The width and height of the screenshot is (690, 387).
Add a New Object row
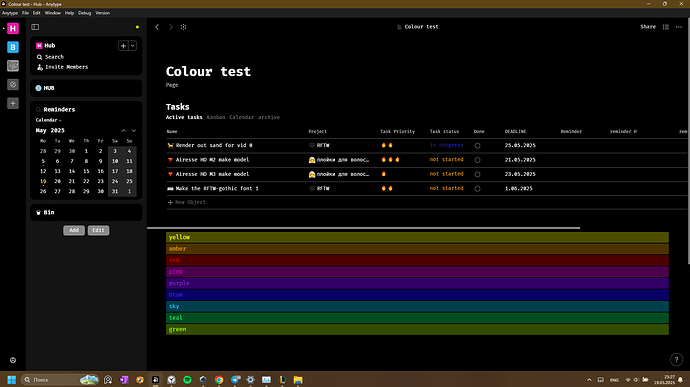click(x=187, y=203)
